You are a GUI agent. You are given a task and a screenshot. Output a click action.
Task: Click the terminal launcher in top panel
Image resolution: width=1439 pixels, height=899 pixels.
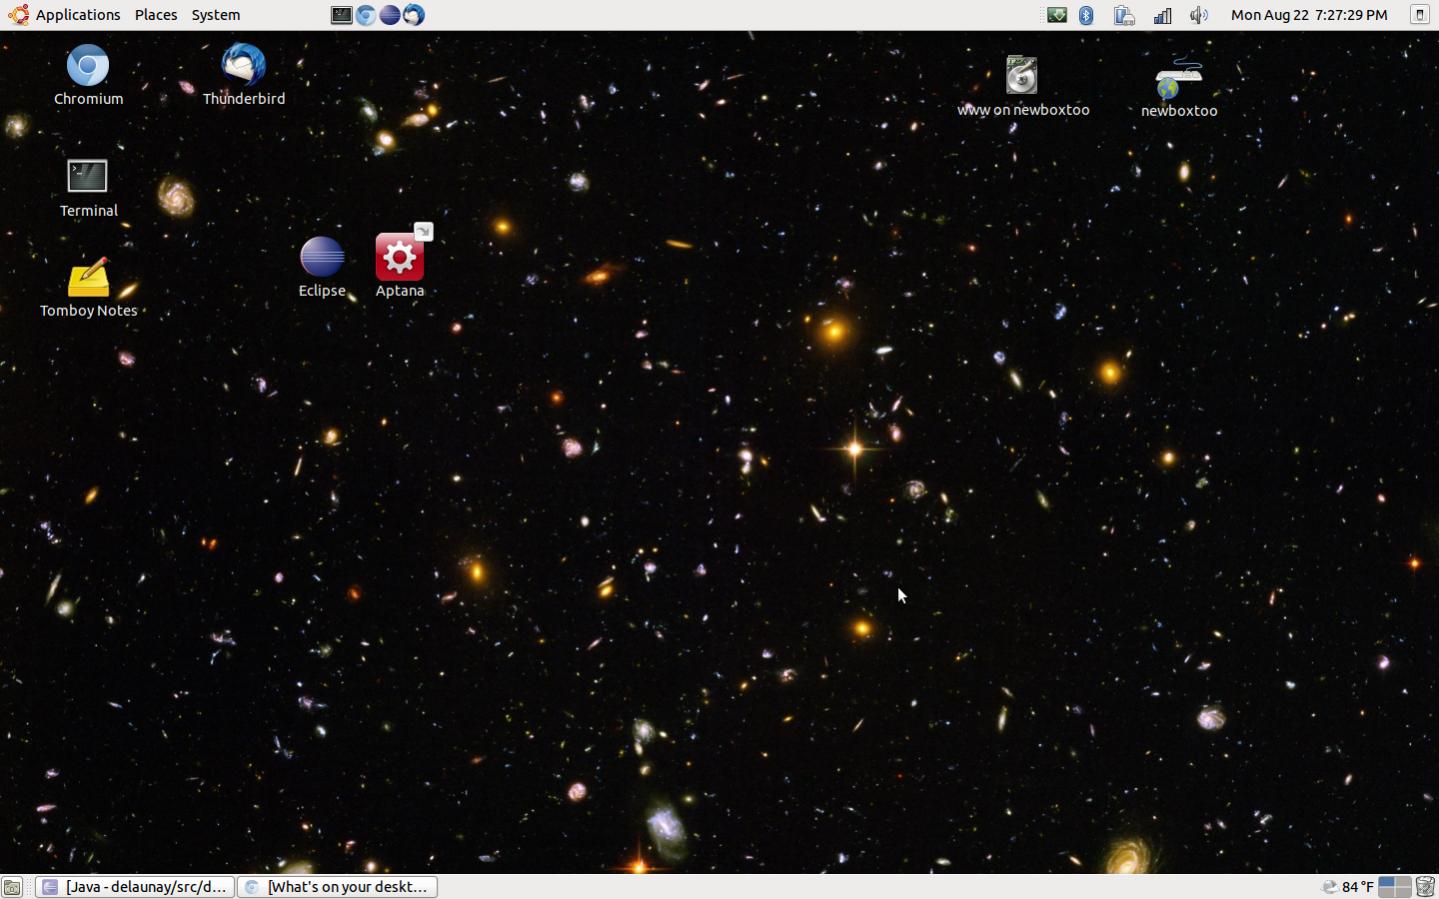click(341, 15)
